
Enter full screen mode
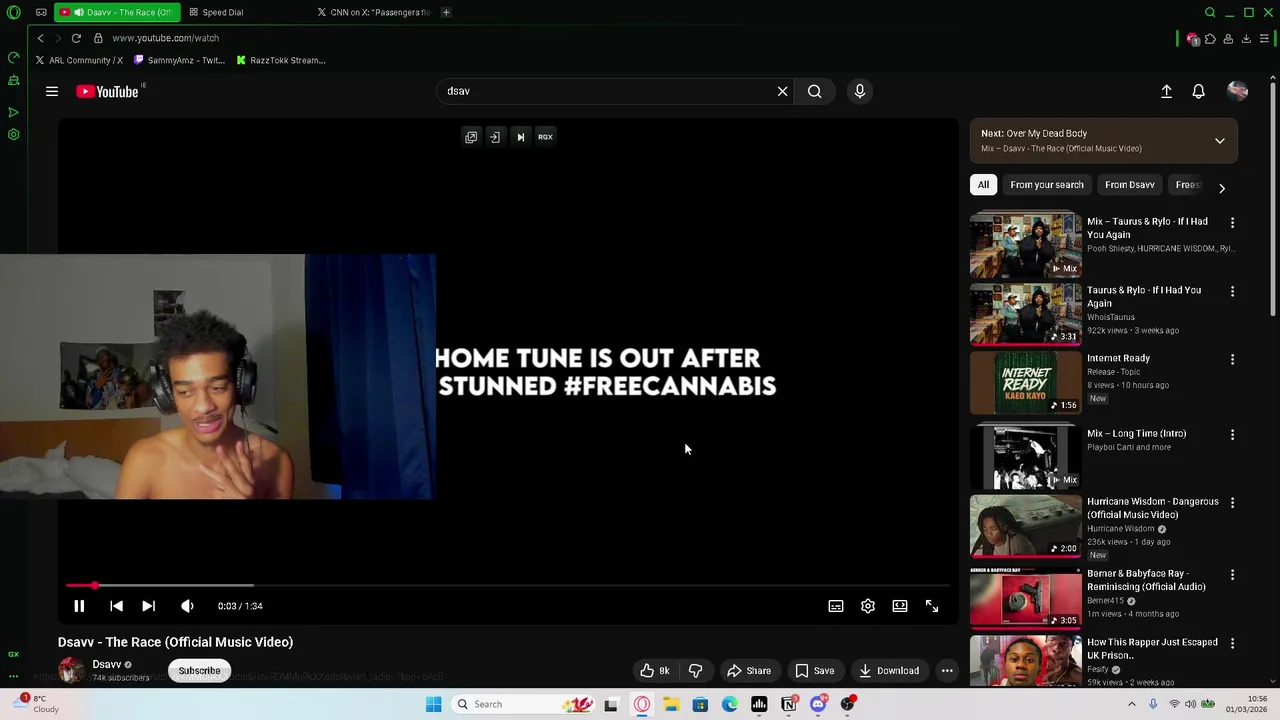click(932, 606)
